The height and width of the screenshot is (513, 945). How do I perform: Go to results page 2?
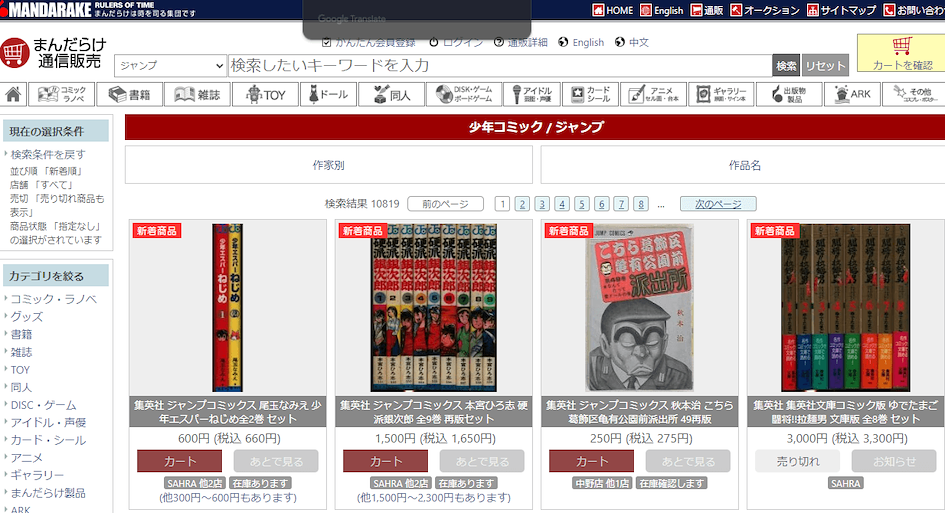523,204
